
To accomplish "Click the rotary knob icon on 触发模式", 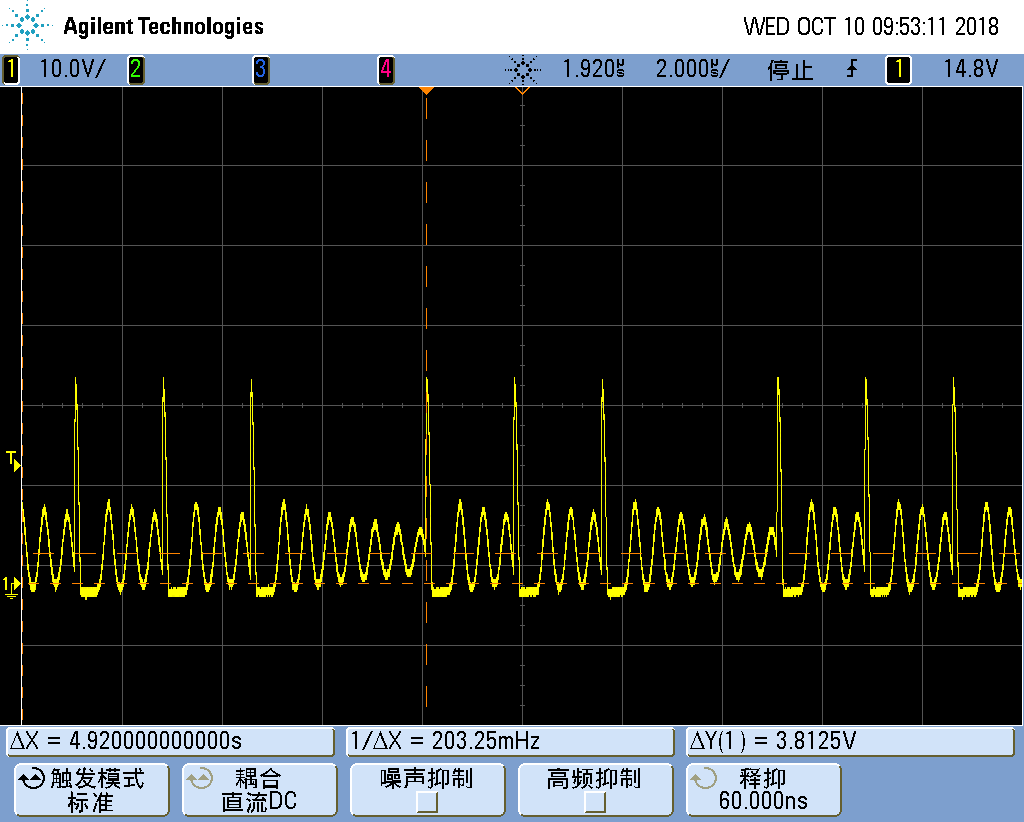I will click(31, 778).
